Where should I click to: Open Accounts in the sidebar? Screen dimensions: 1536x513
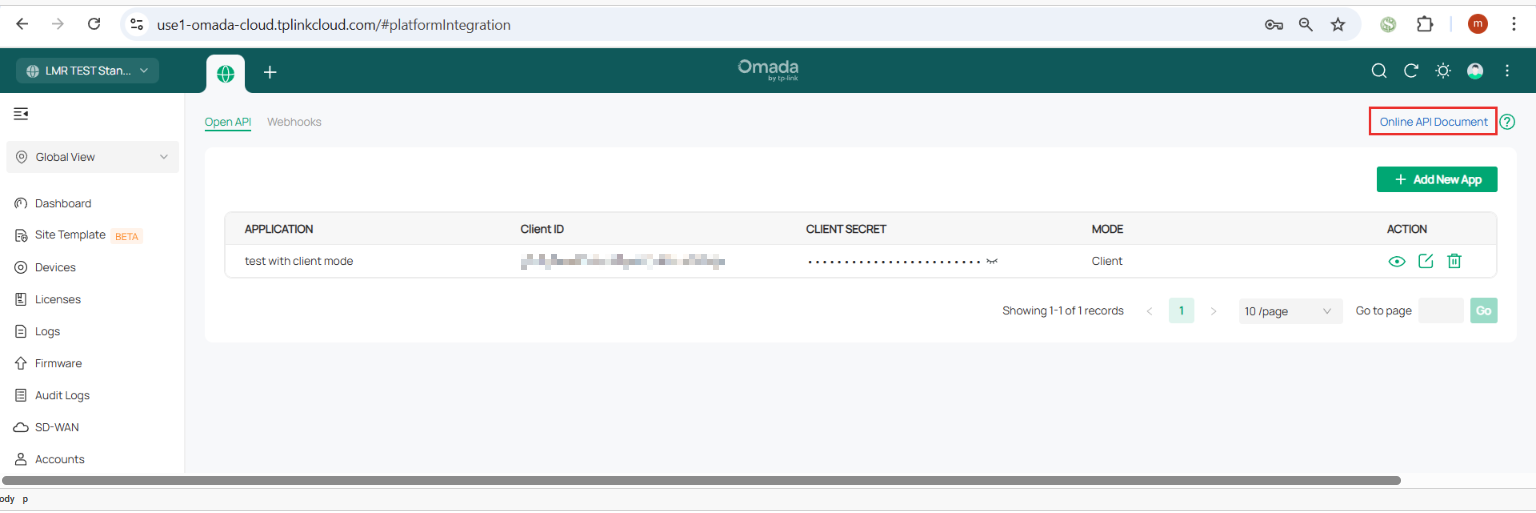tap(60, 459)
